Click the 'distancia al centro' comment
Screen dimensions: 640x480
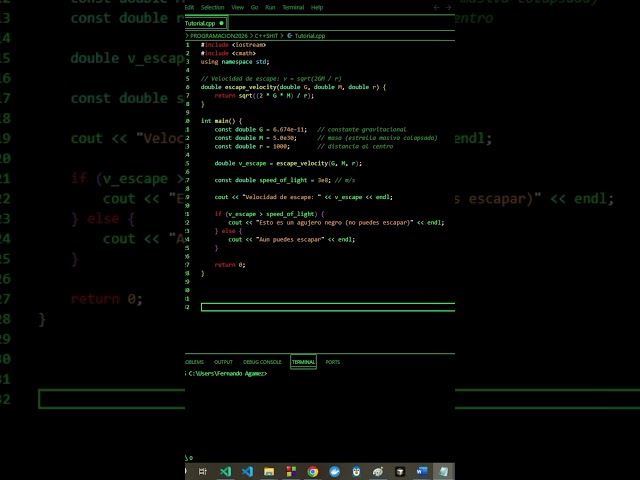(x=355, y=147)
